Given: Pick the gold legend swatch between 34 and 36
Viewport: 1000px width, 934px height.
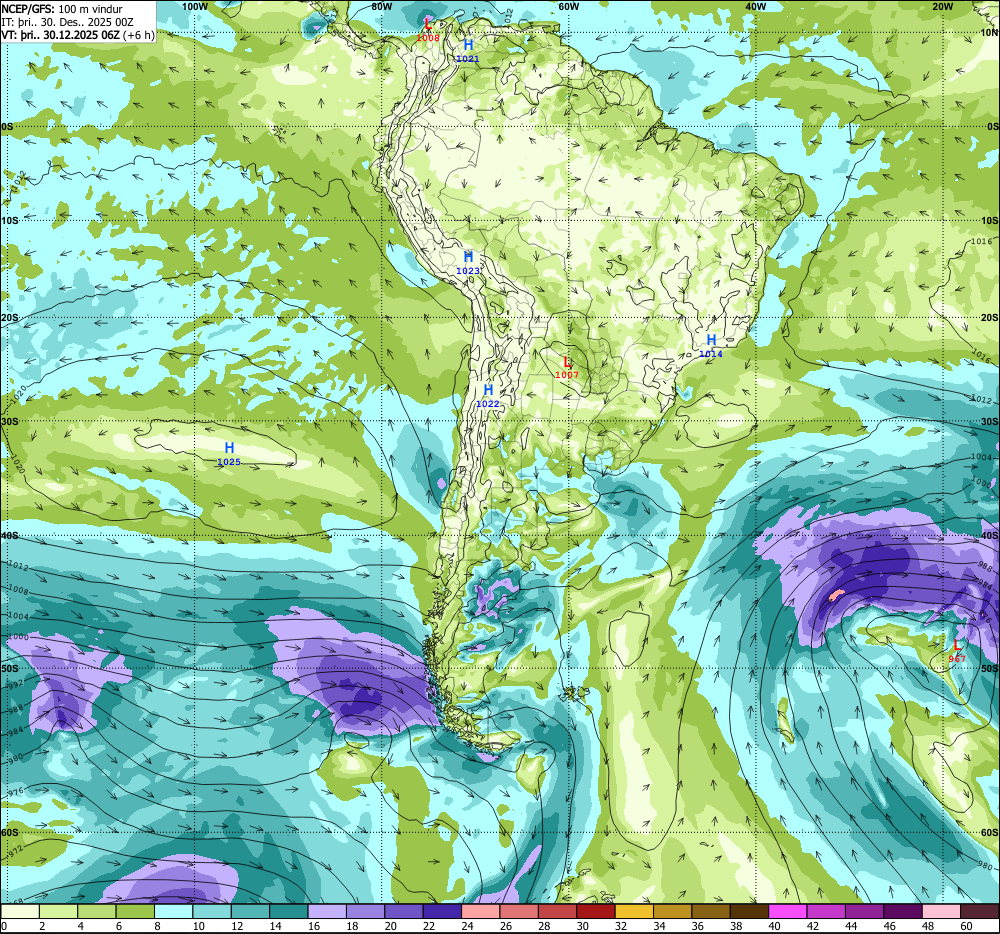Looking at the screenshot, I should tap(673, 911).
